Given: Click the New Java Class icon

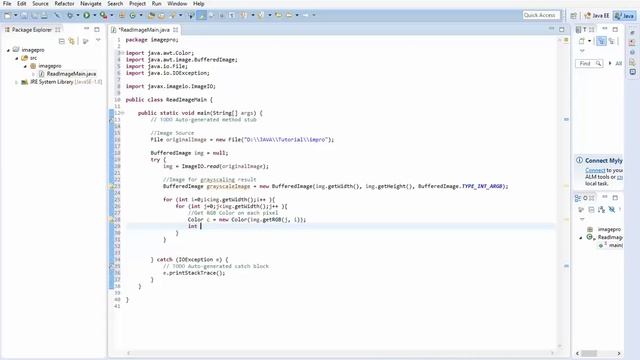Looking at the screenshot, I should [x=133, y=16].
